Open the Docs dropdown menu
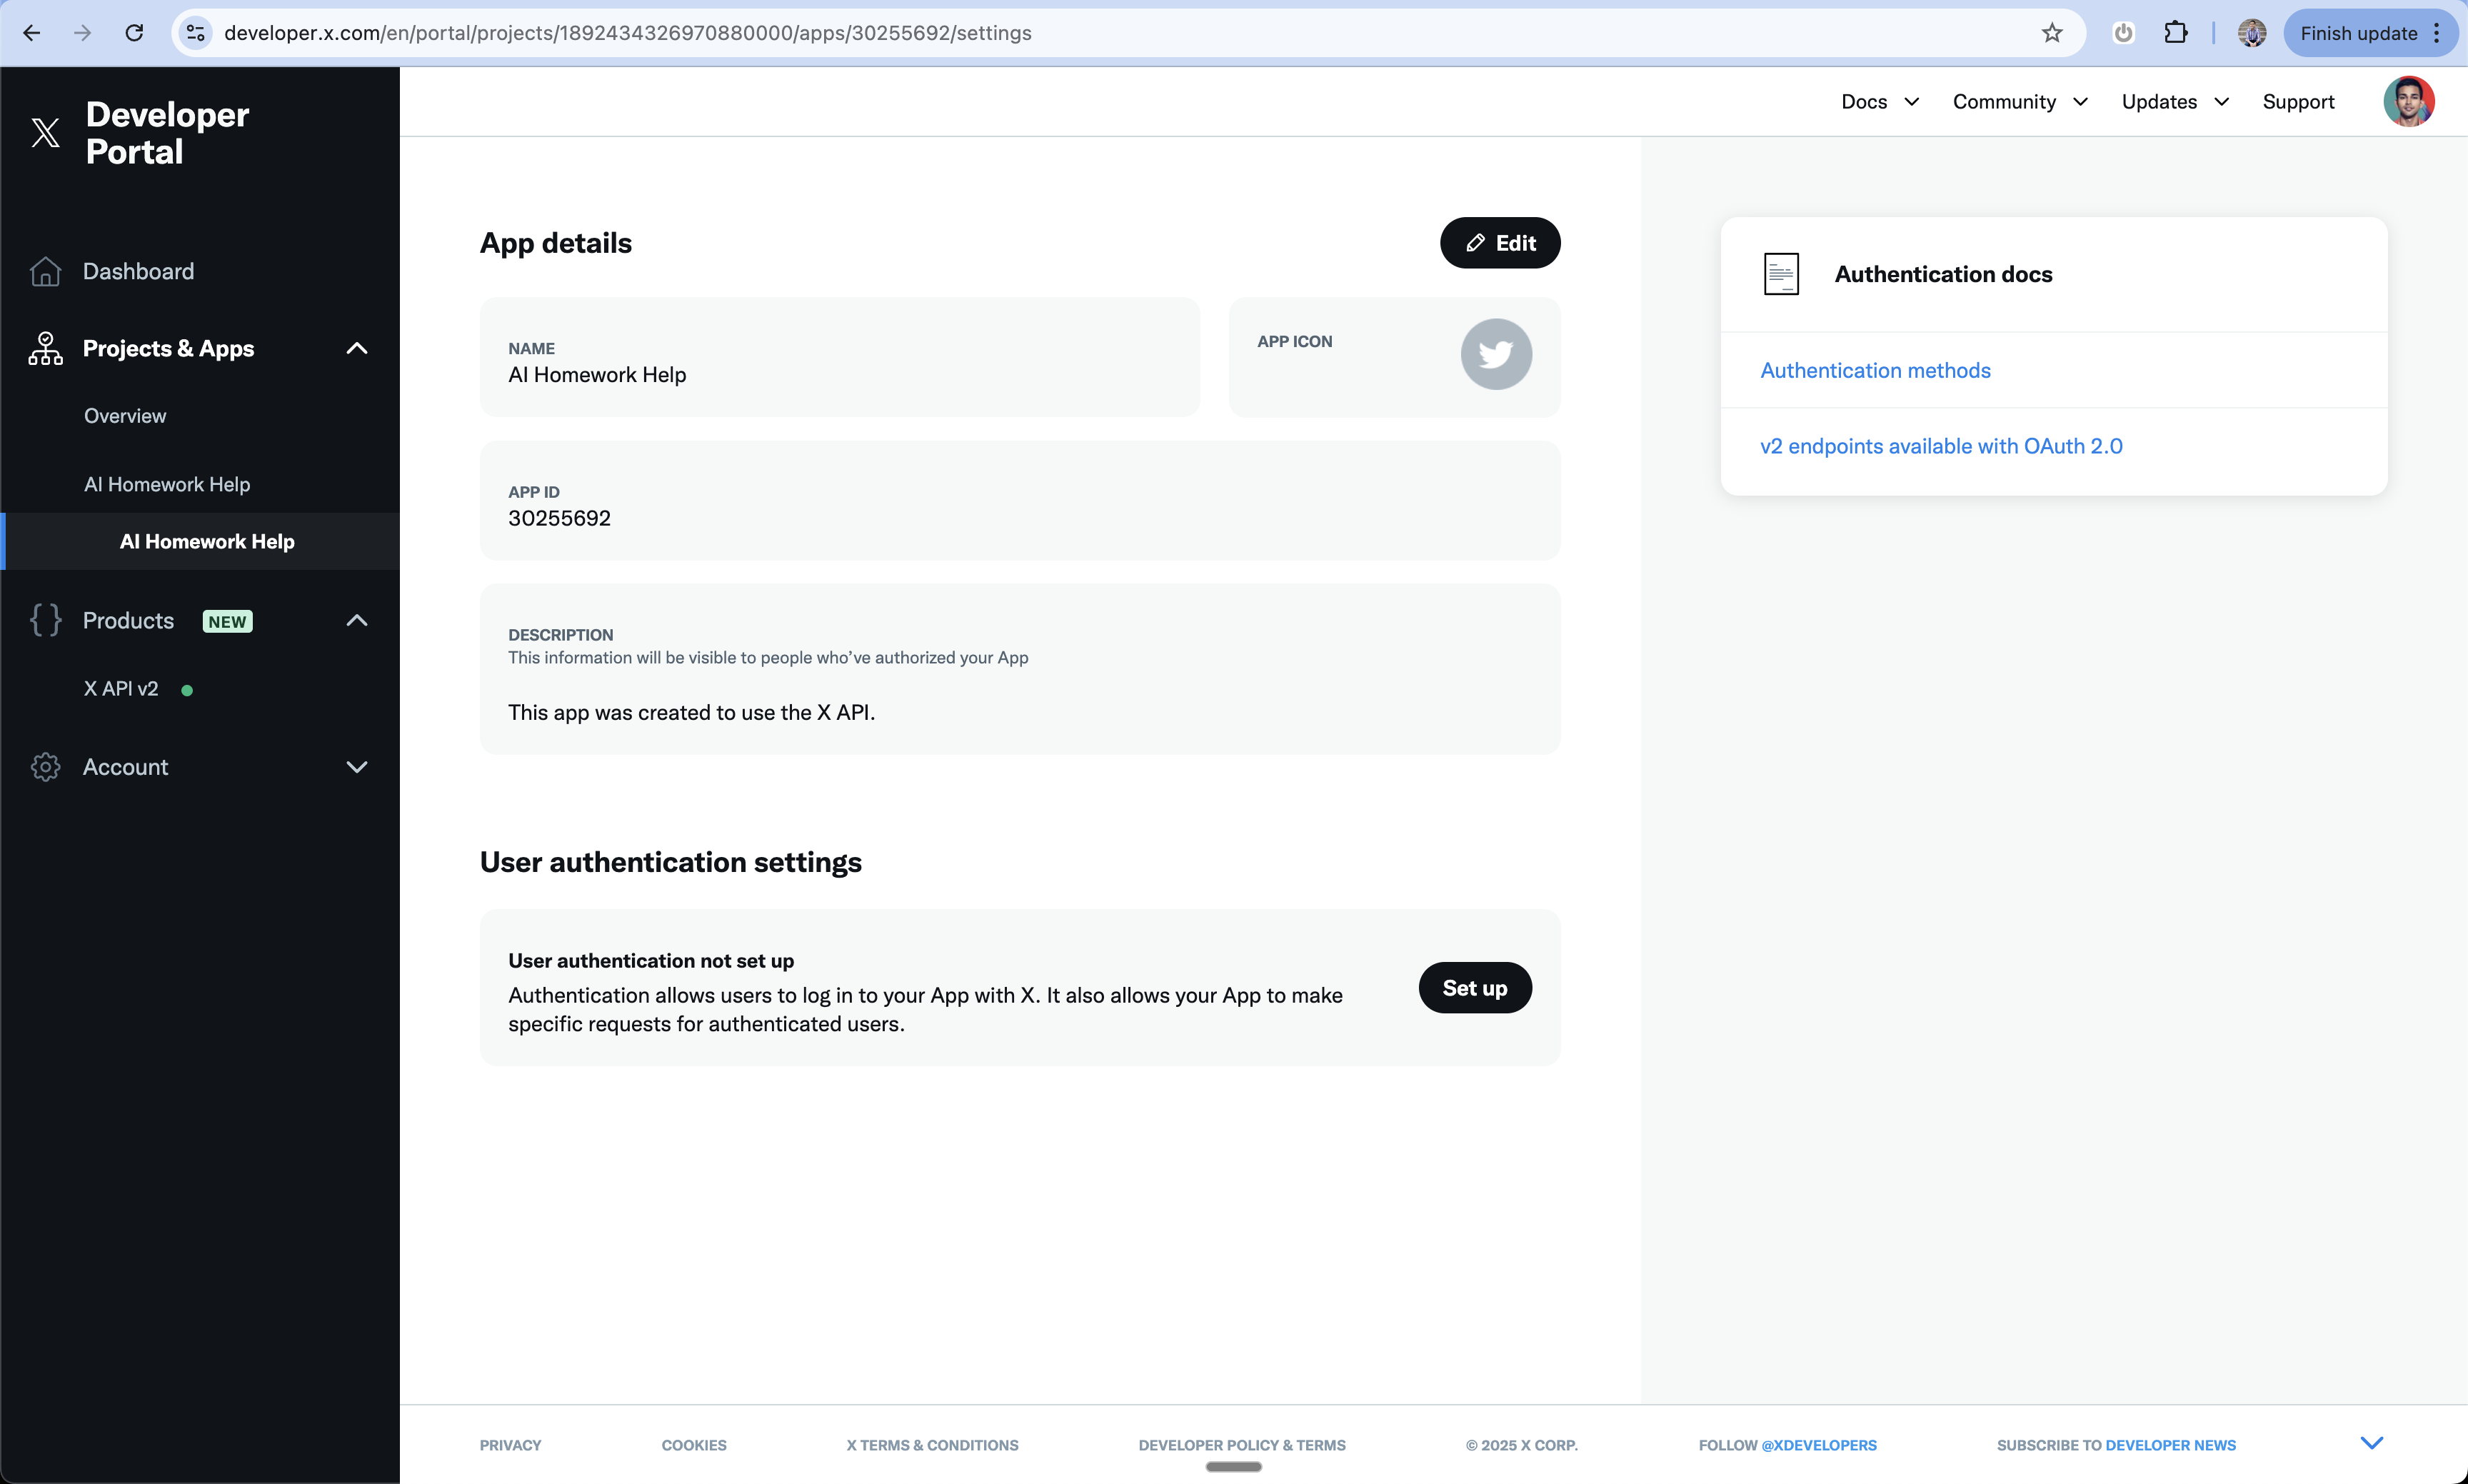This screenshot has width=2468, height=1484. coord(1879,102)
